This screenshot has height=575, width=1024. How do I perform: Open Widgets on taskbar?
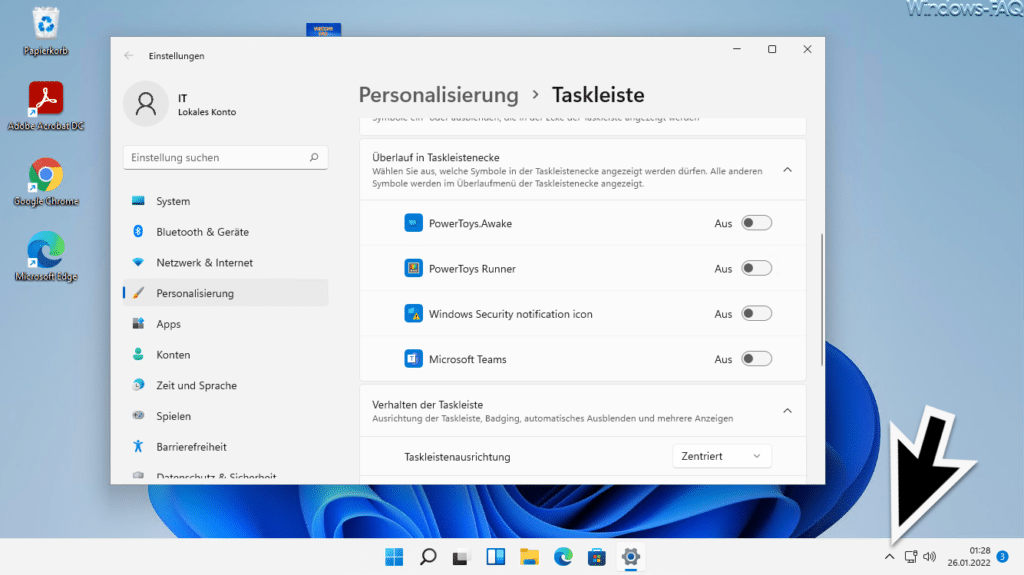click(496, 557)
